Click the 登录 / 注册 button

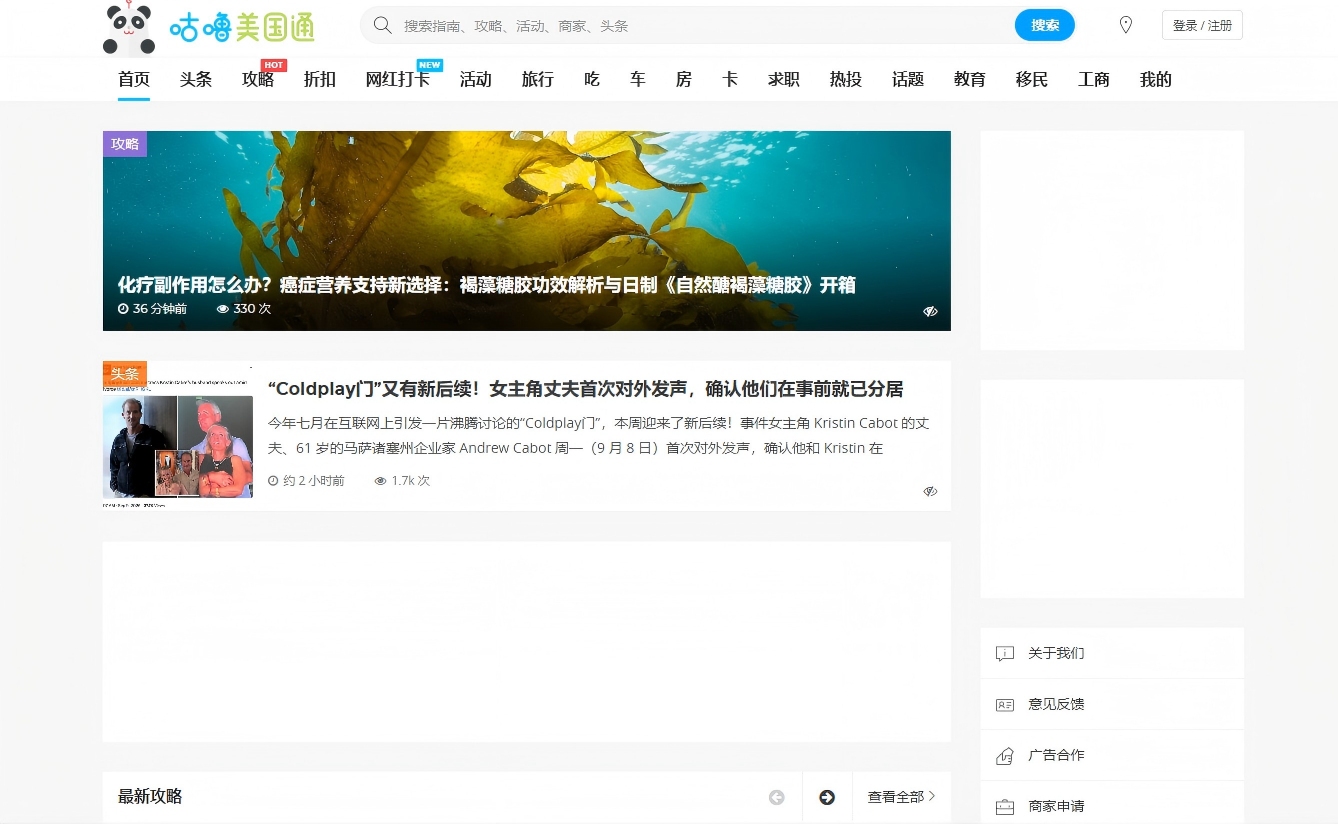1202,25
